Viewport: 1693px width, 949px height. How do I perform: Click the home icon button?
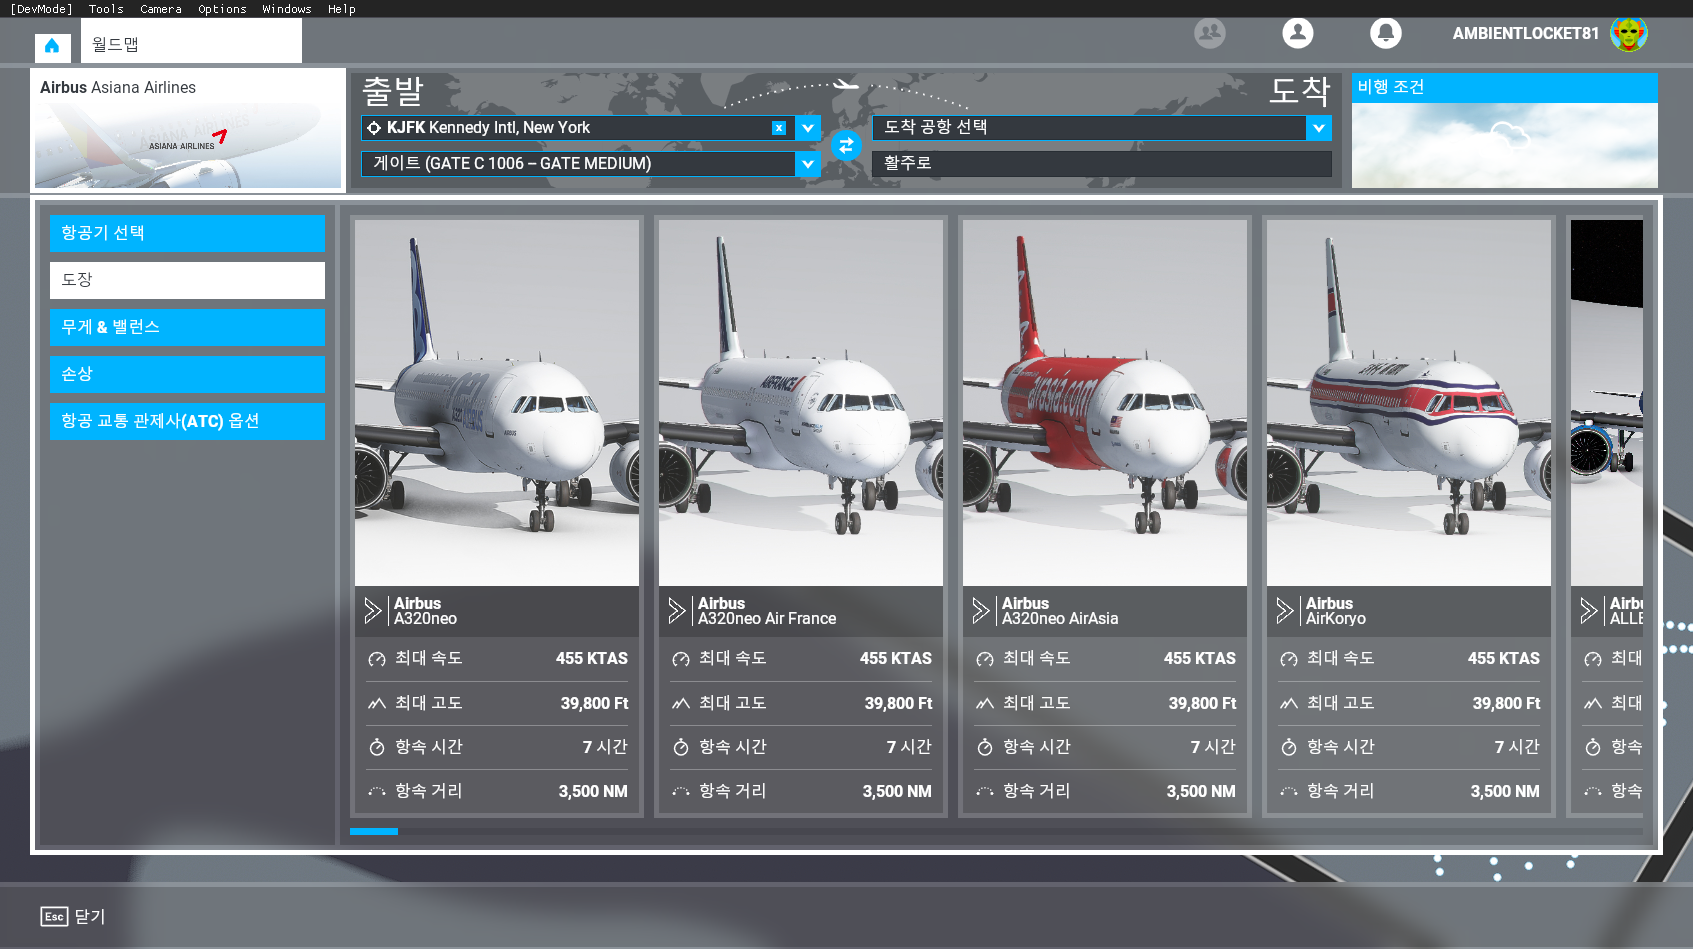tap(52, 46)
